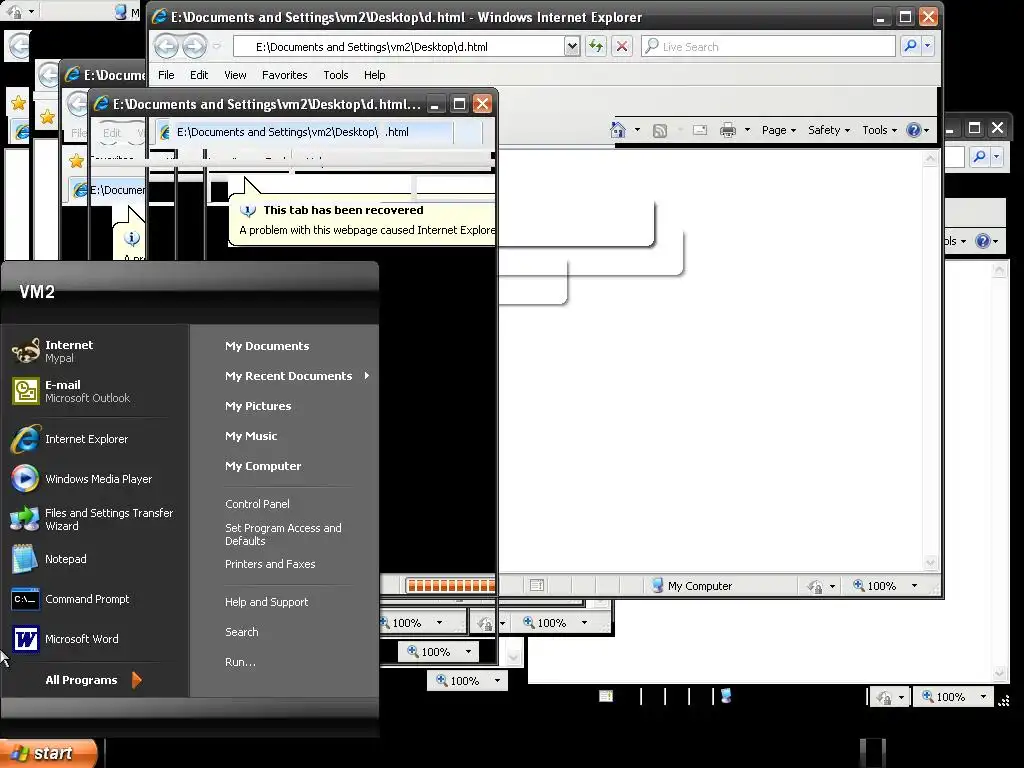
Task: Open the Tools menu in menu bar
Action: (x=336, y=75)
